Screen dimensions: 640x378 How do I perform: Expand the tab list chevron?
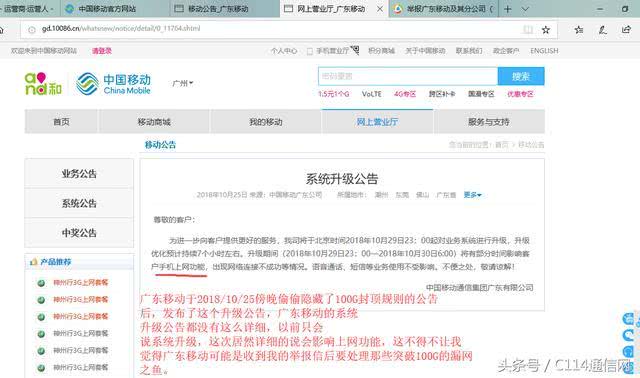525,9
